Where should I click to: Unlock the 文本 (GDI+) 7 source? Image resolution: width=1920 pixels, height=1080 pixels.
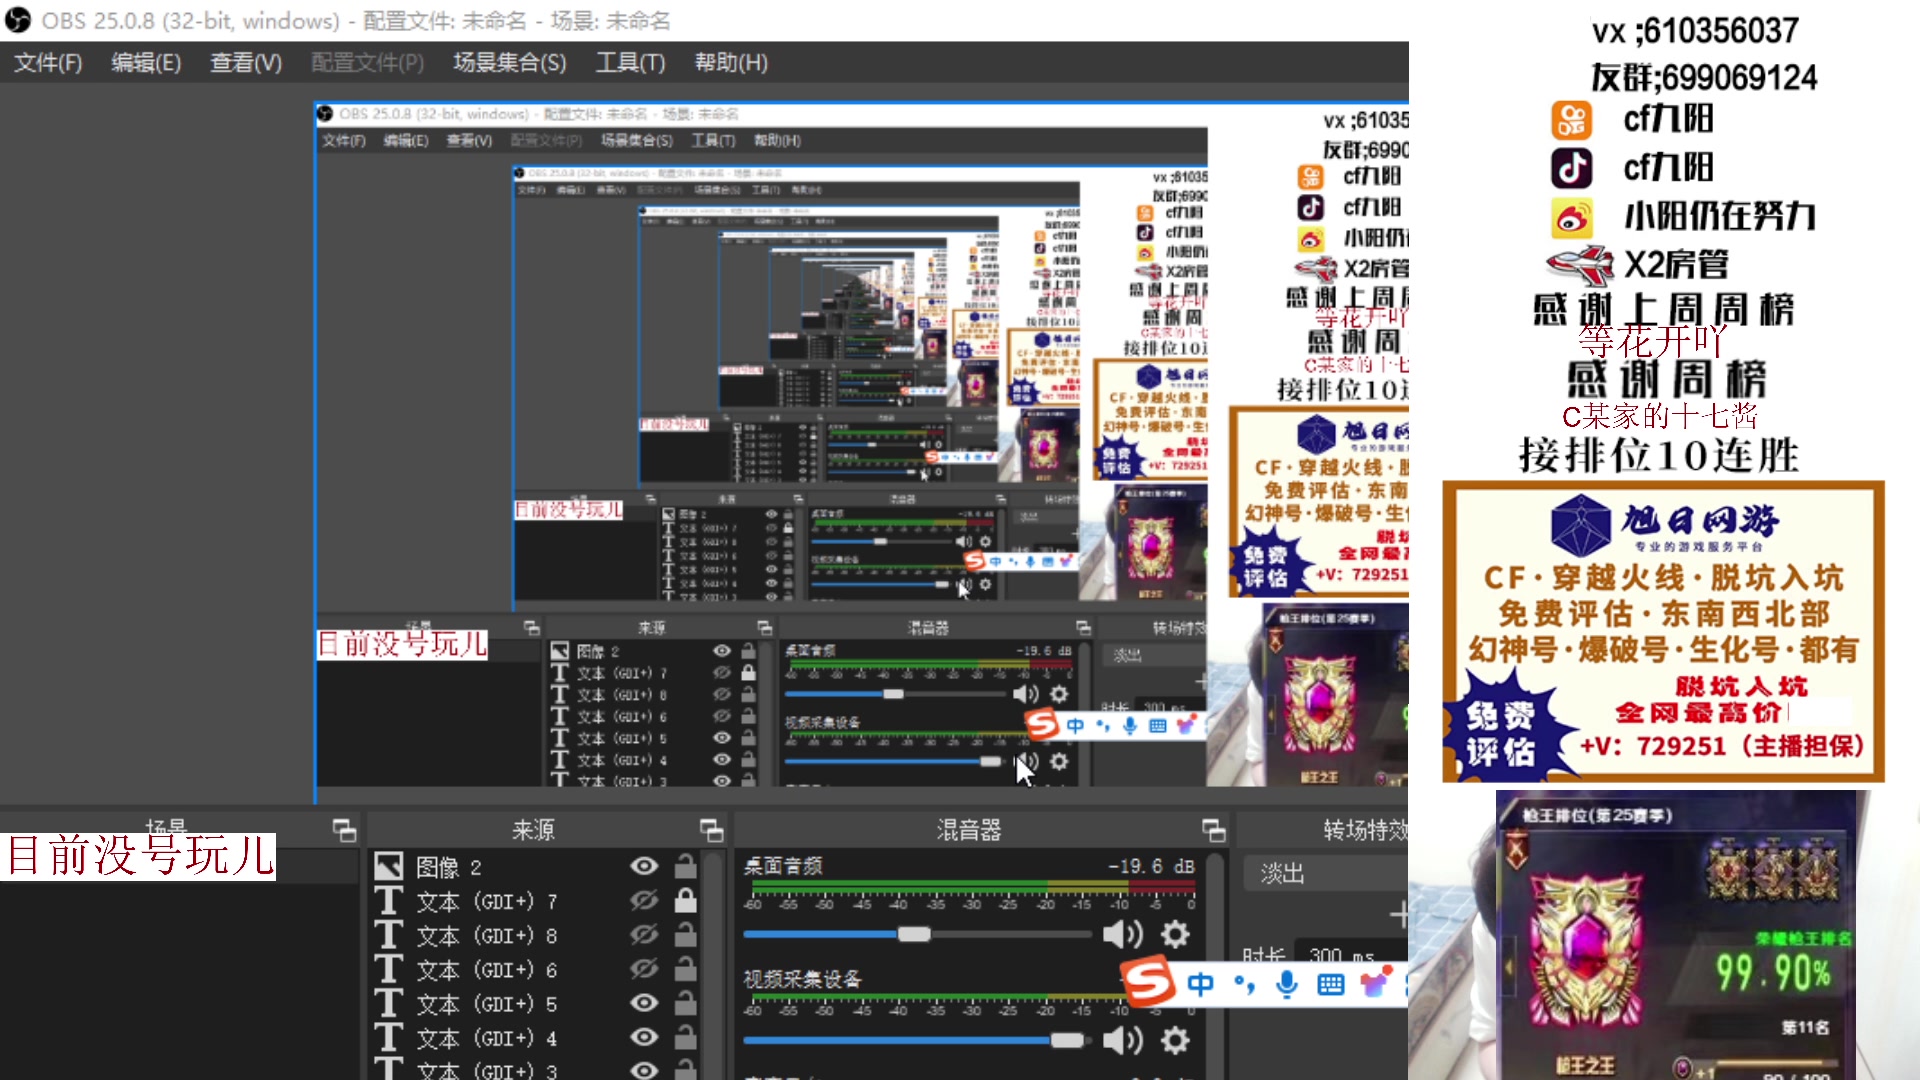685,900
